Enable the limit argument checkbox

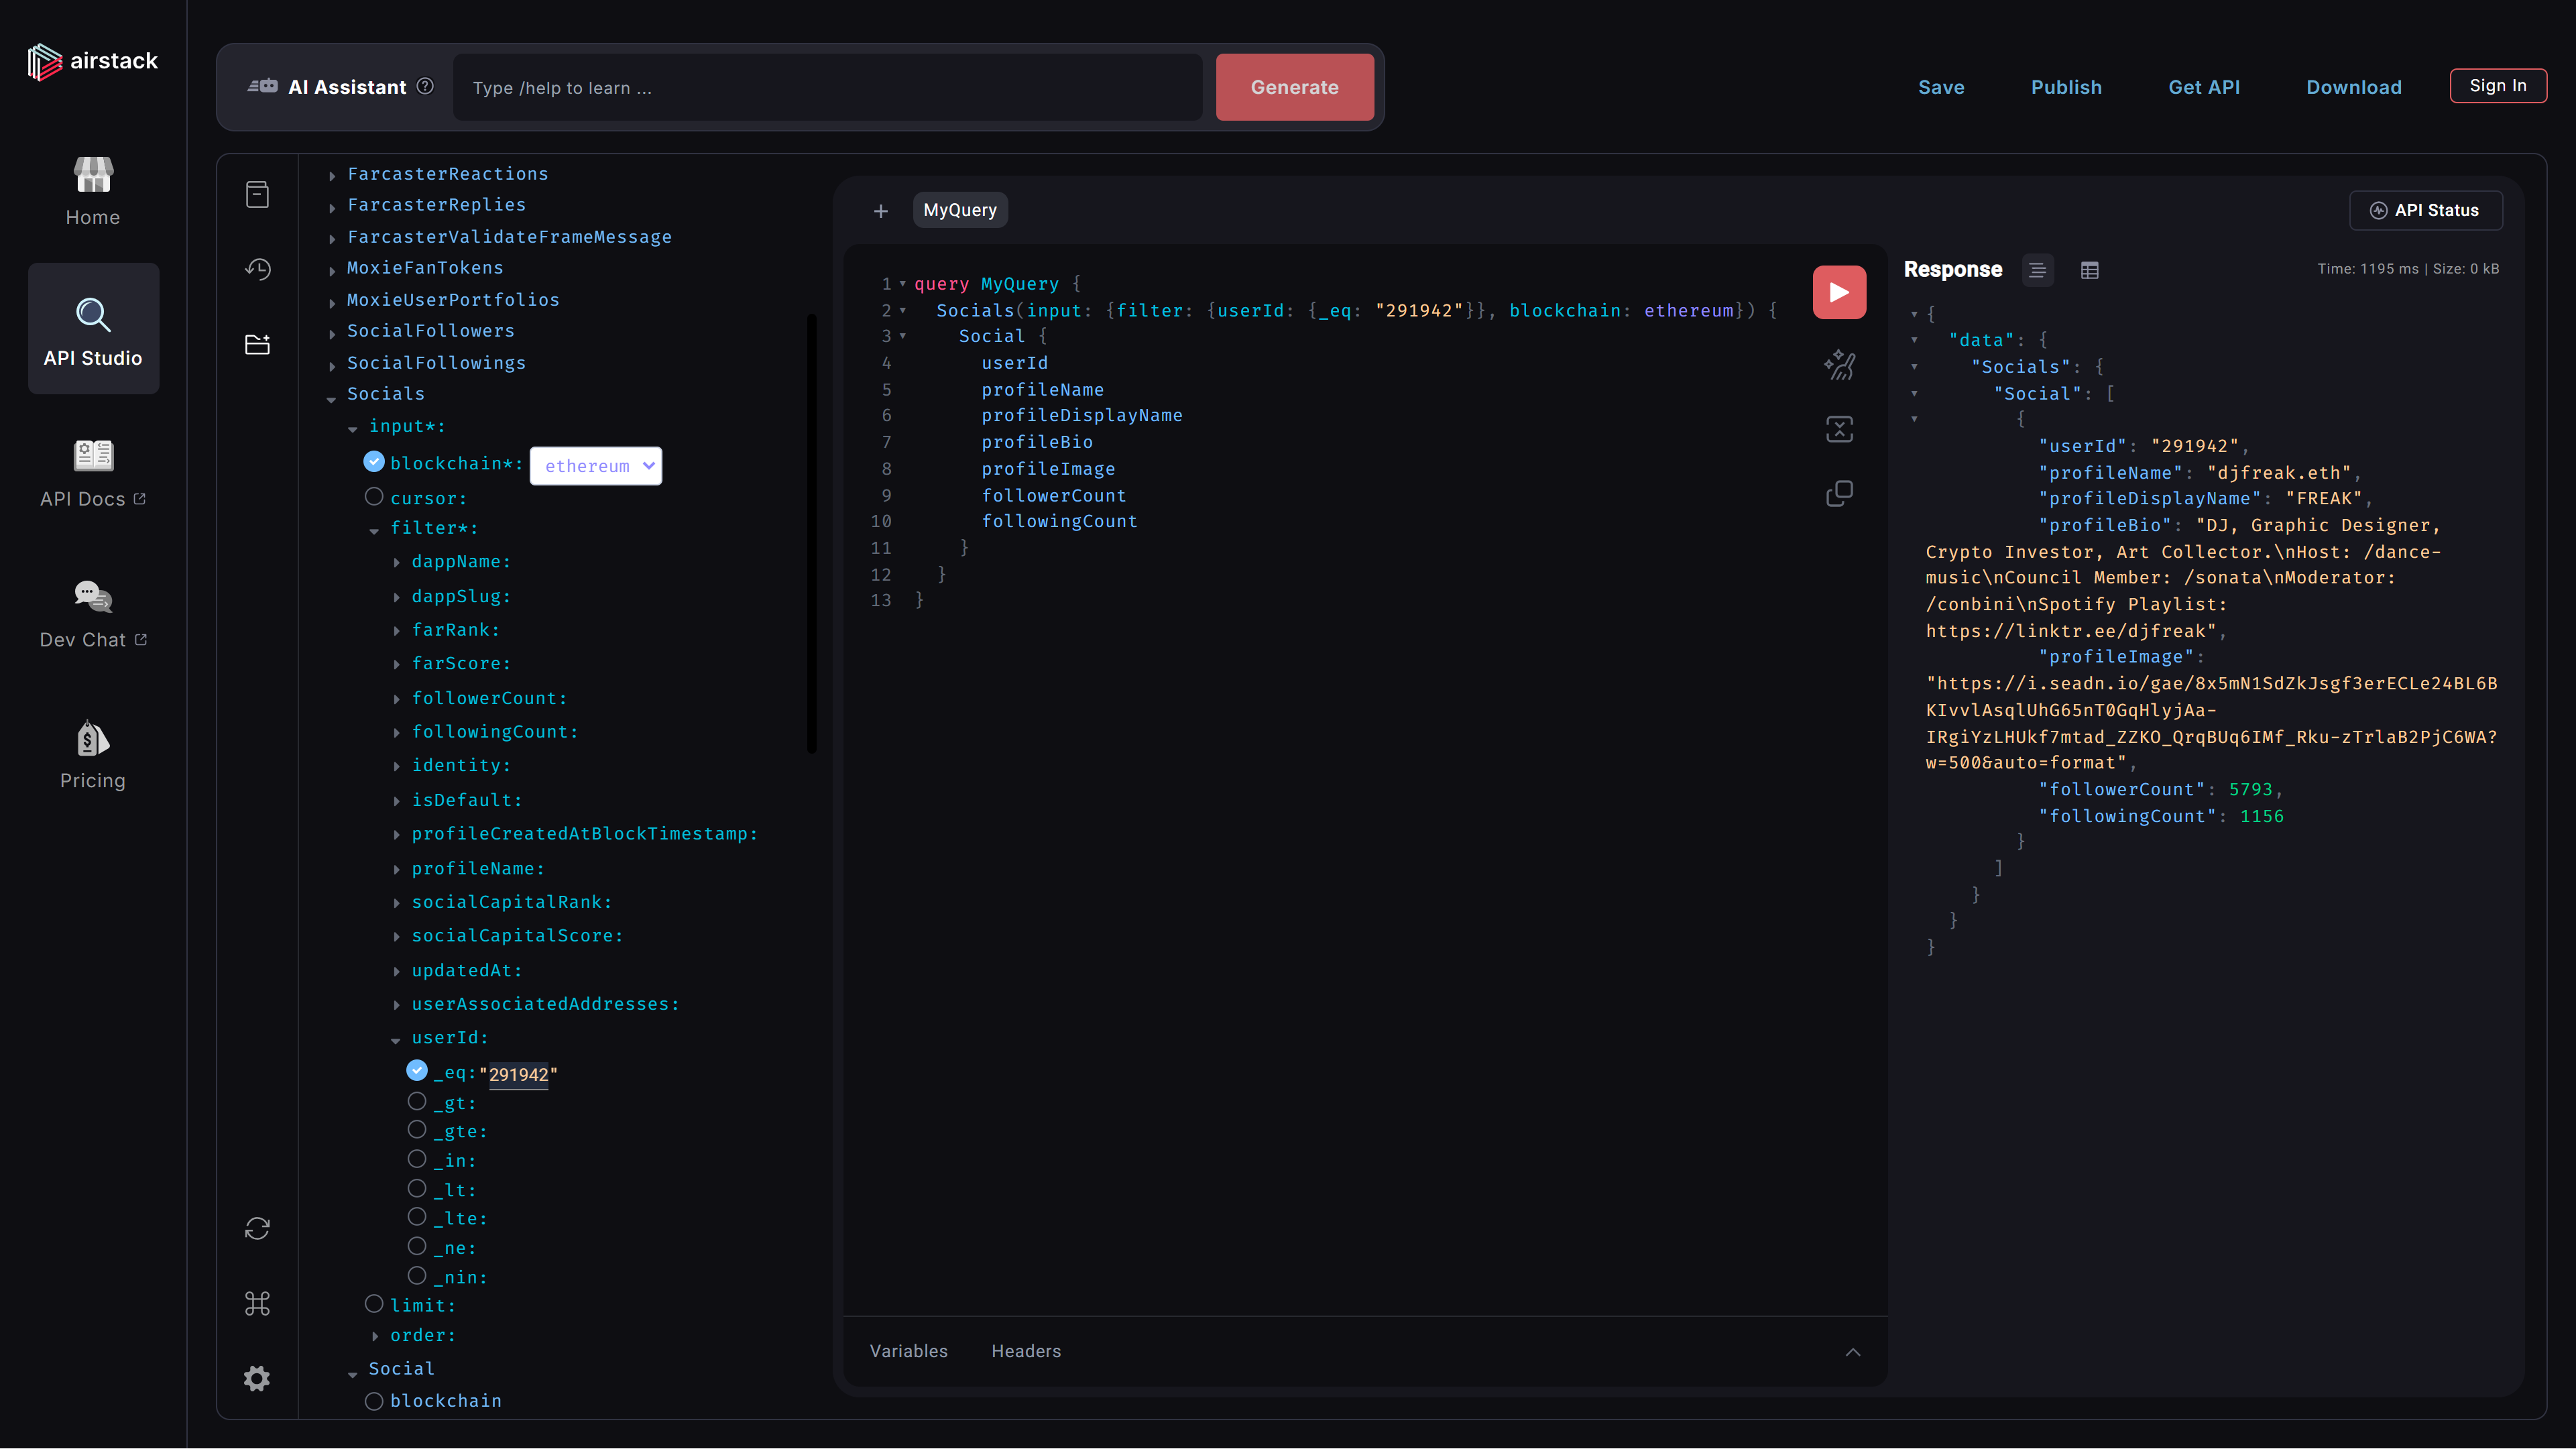374,1303
